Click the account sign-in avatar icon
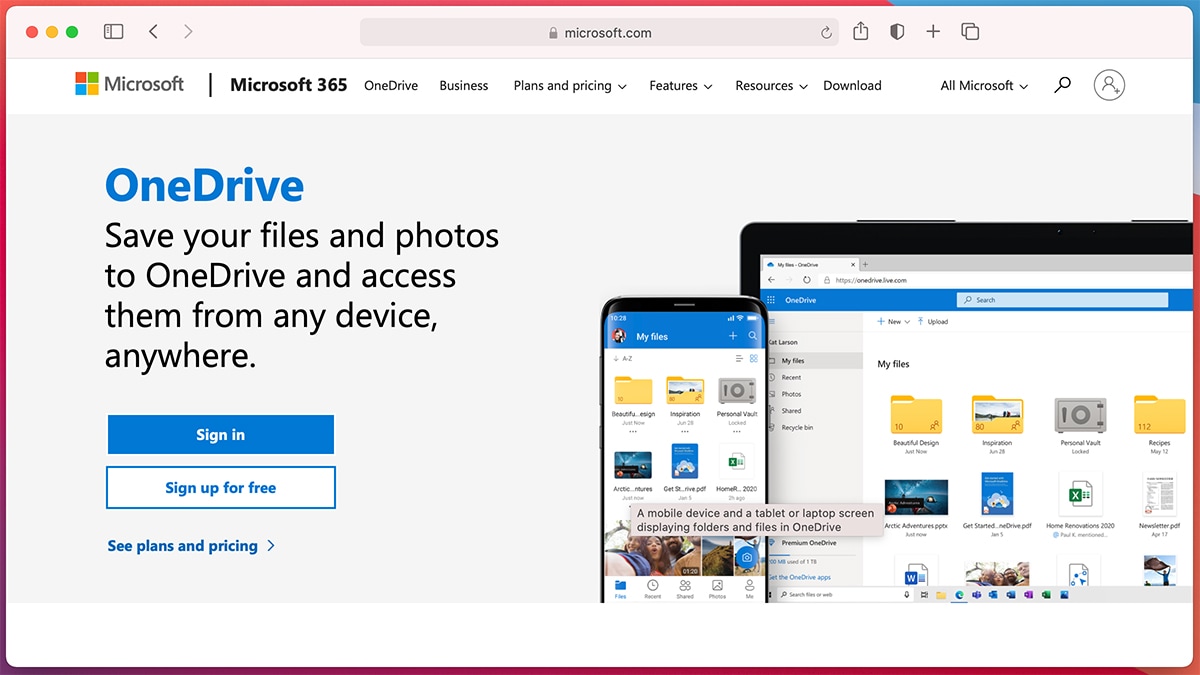 (1109, 85)
